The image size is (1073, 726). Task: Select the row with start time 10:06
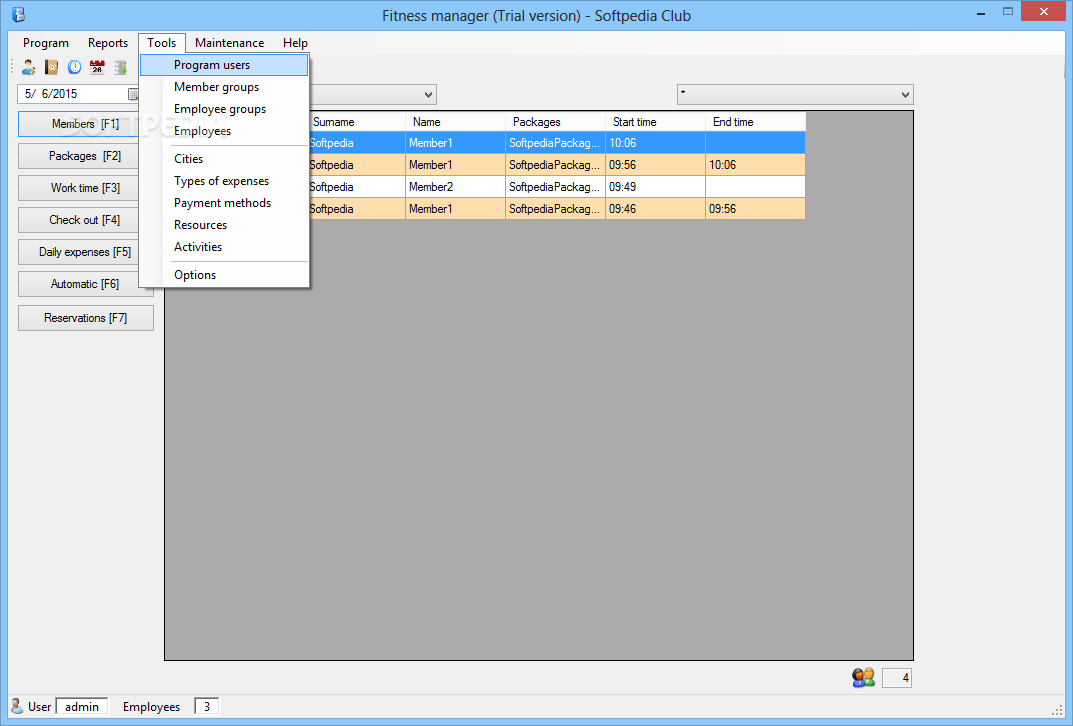[x=557, y=143]
